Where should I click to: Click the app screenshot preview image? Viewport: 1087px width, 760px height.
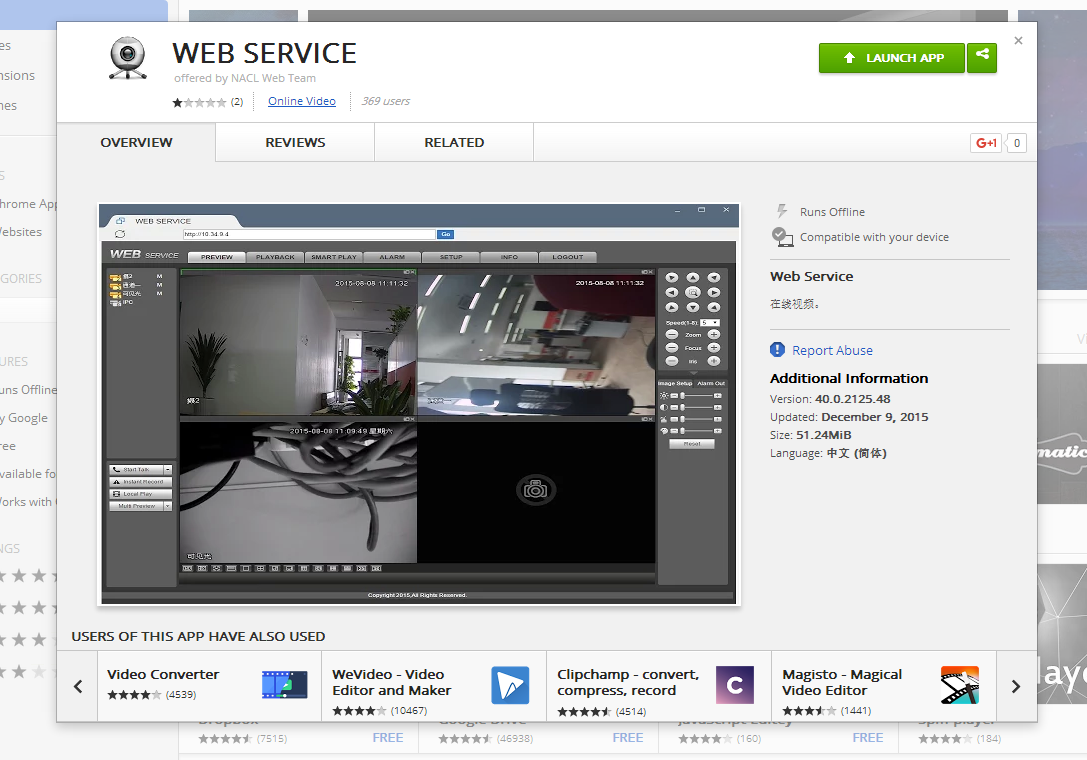pyautogui.click(x=419, y=404)
